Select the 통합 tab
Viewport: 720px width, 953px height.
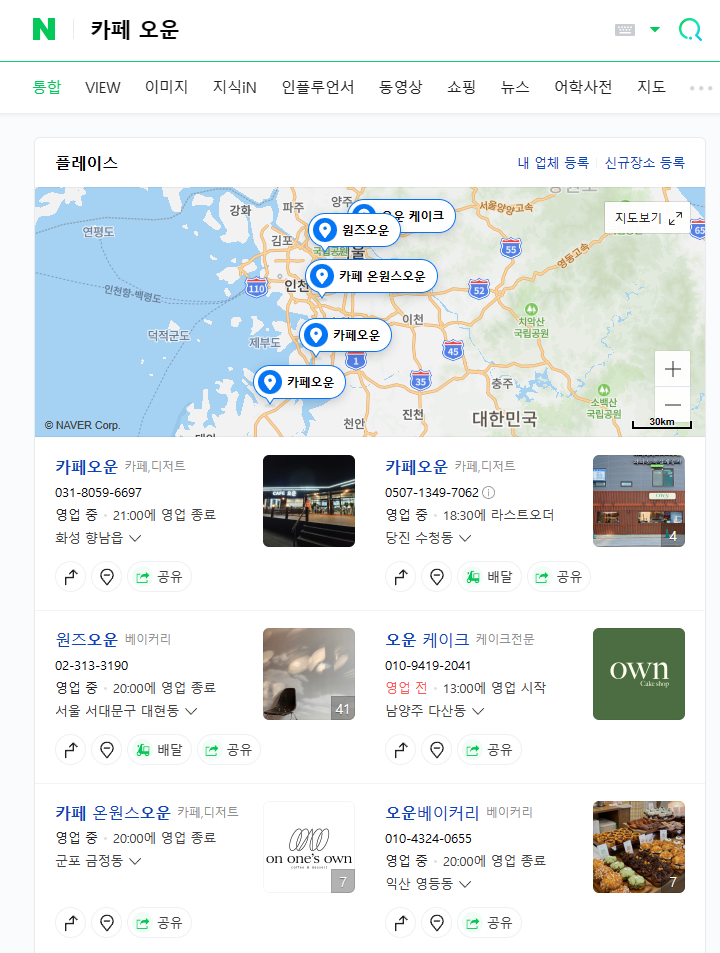click(x=47, y=87)
